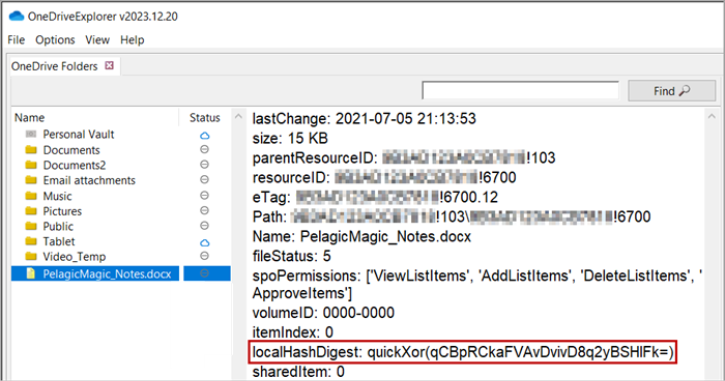725x381 pixels.
Task: Select the Email attachments folder
Action: (89, 180)
